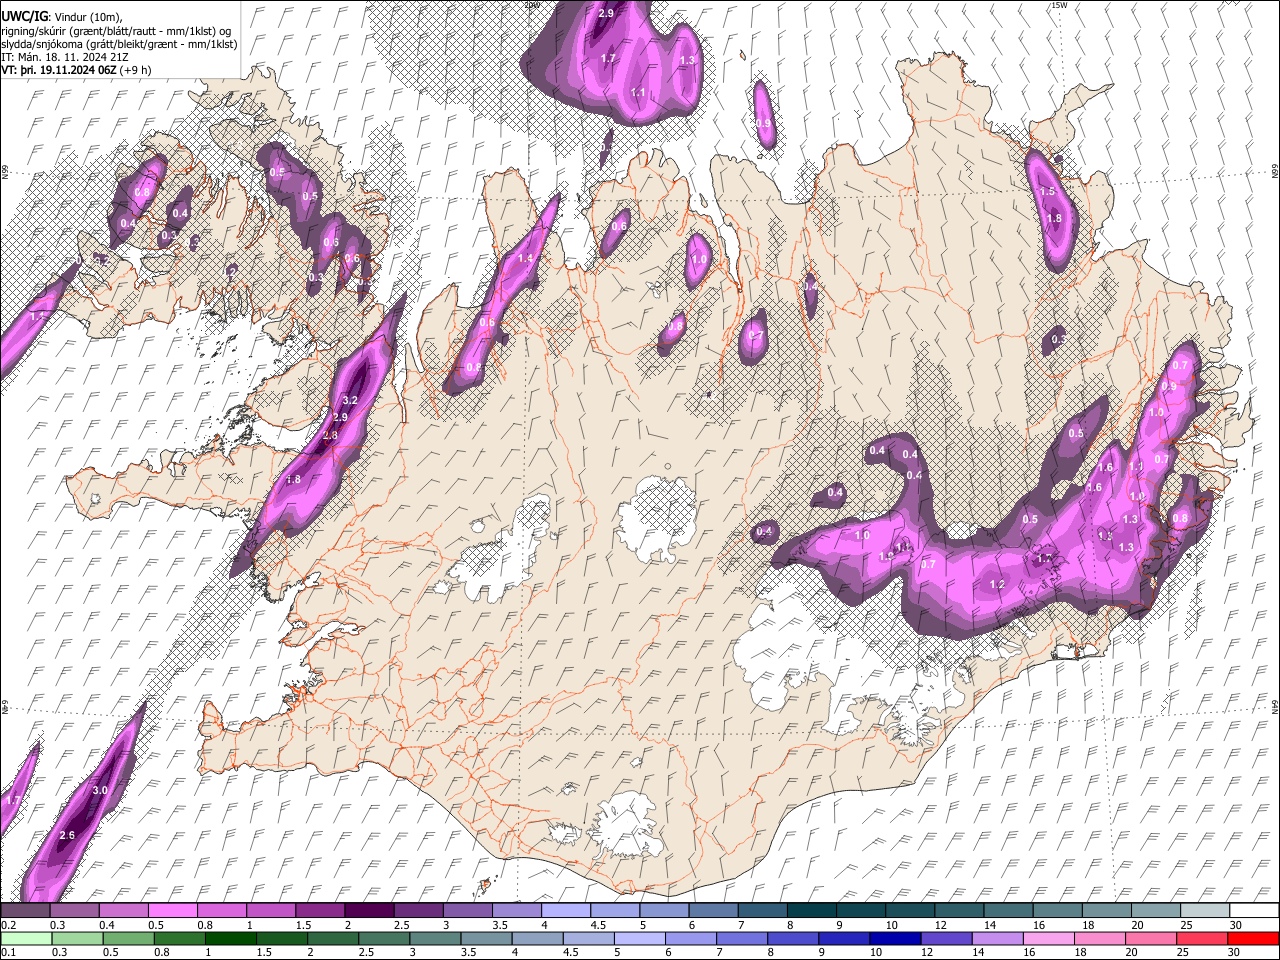Screen dimensions: 1280x960
Task: Click the 'VT: þri. 19.11.2024 06Z' valid time
Action: point(58,70)
